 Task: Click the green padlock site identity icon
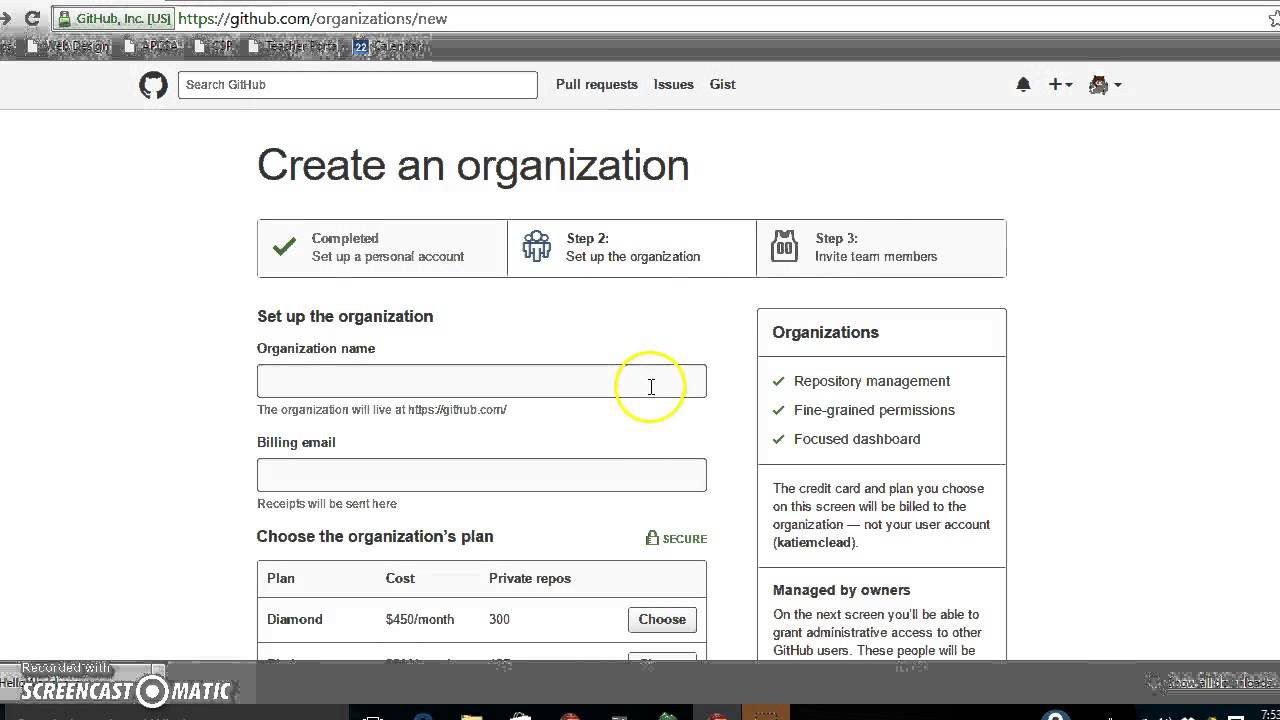pos(64,18)
